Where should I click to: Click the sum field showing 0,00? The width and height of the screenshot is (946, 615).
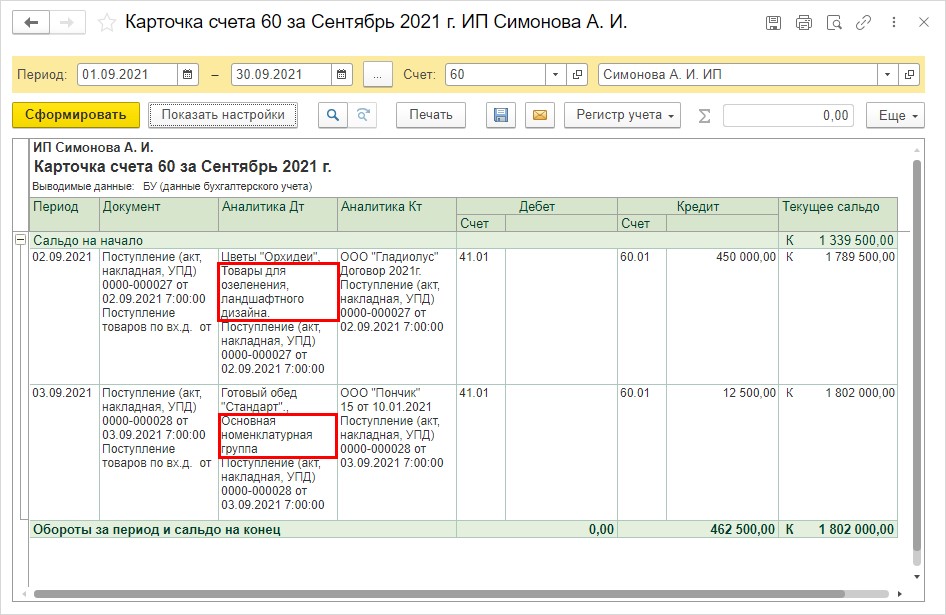tap(788, 115)
